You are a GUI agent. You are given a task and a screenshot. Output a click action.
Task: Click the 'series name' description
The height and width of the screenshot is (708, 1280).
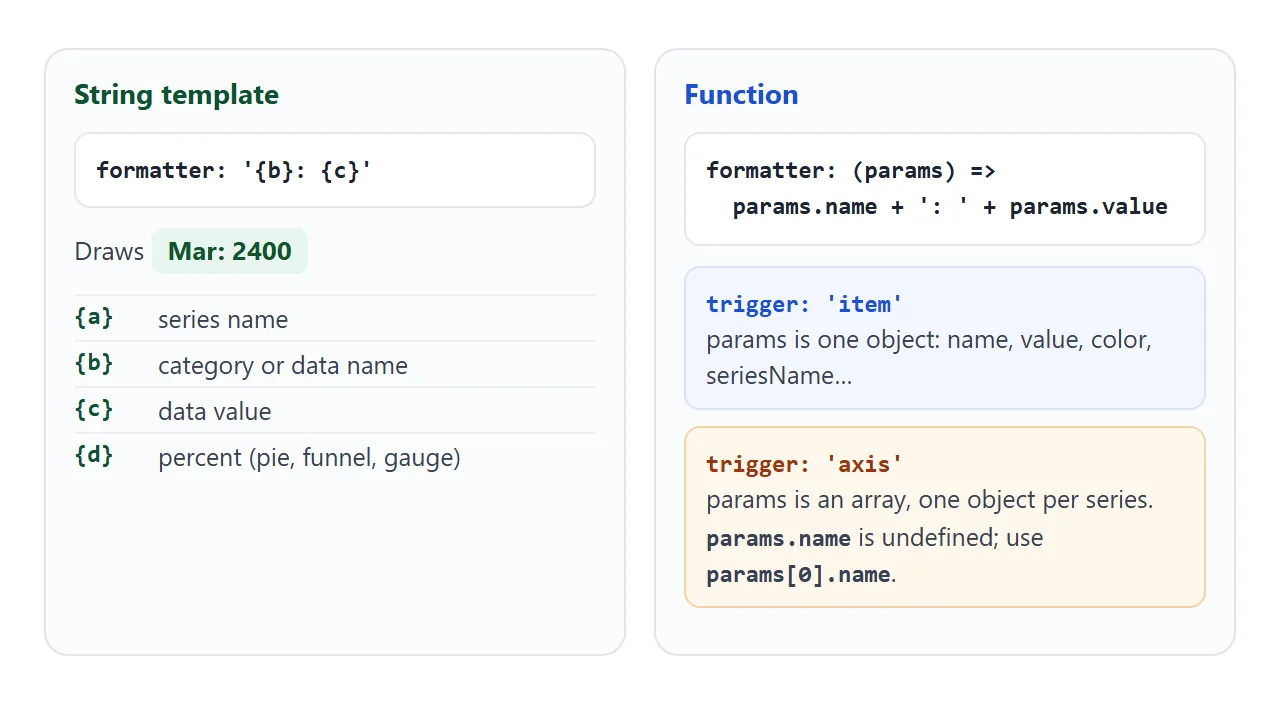point(223,320)
